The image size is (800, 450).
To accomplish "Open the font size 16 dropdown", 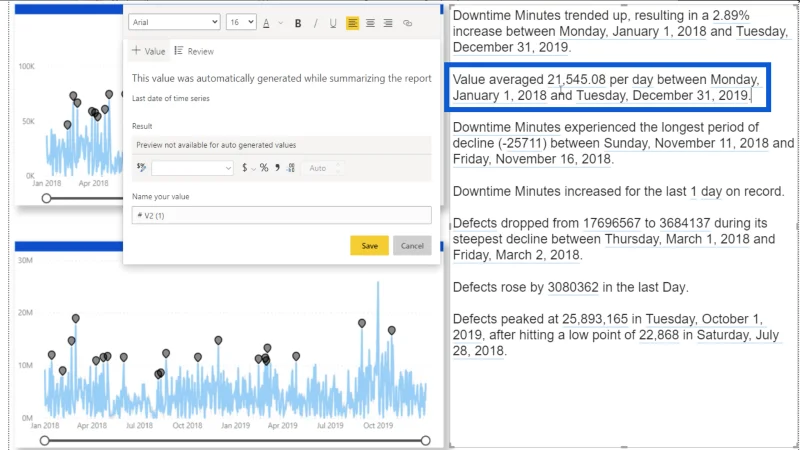I will [241, 22].
